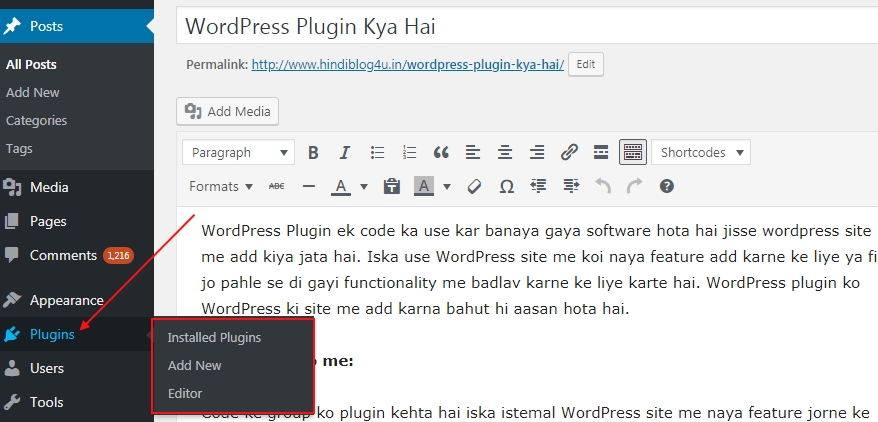This screenshot has height=422, width=878.
Task: Apply italic formatting in editor toolbar
Action: (x=345, y=152)
